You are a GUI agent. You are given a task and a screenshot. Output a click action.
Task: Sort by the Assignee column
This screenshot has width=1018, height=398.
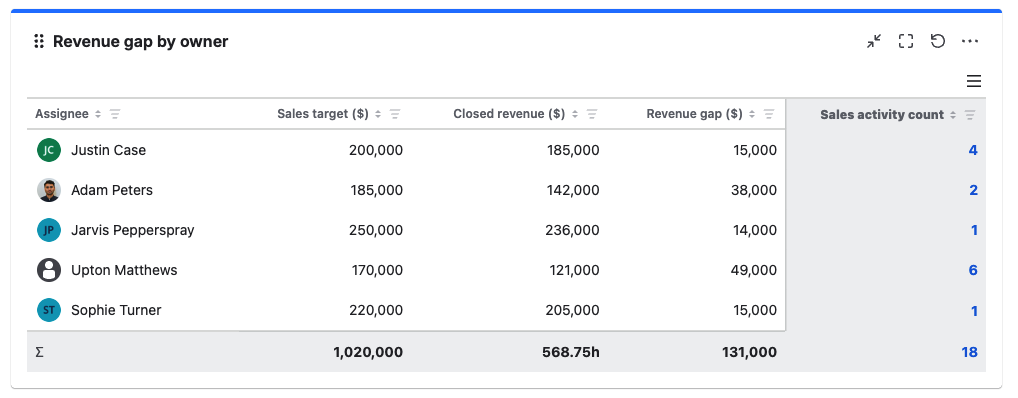point(98,114)
